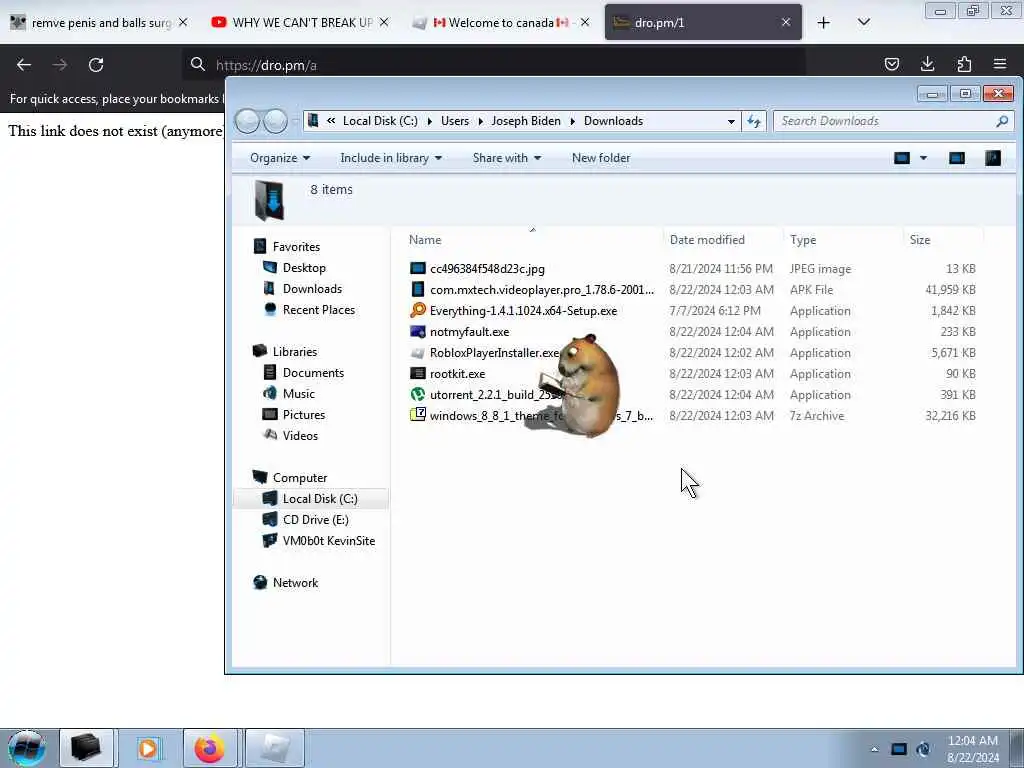Refresh the Downloads folder view
1024x768 pixels.
pyautogui.click(x=754, y=121)
